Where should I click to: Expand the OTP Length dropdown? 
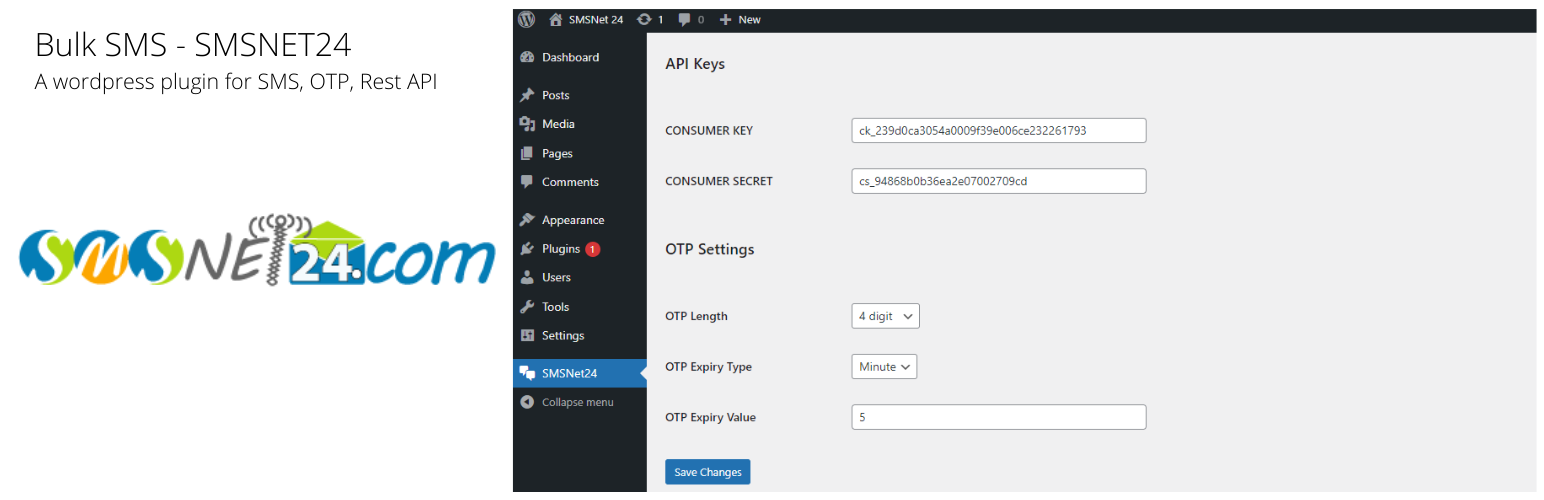point(885,316)
